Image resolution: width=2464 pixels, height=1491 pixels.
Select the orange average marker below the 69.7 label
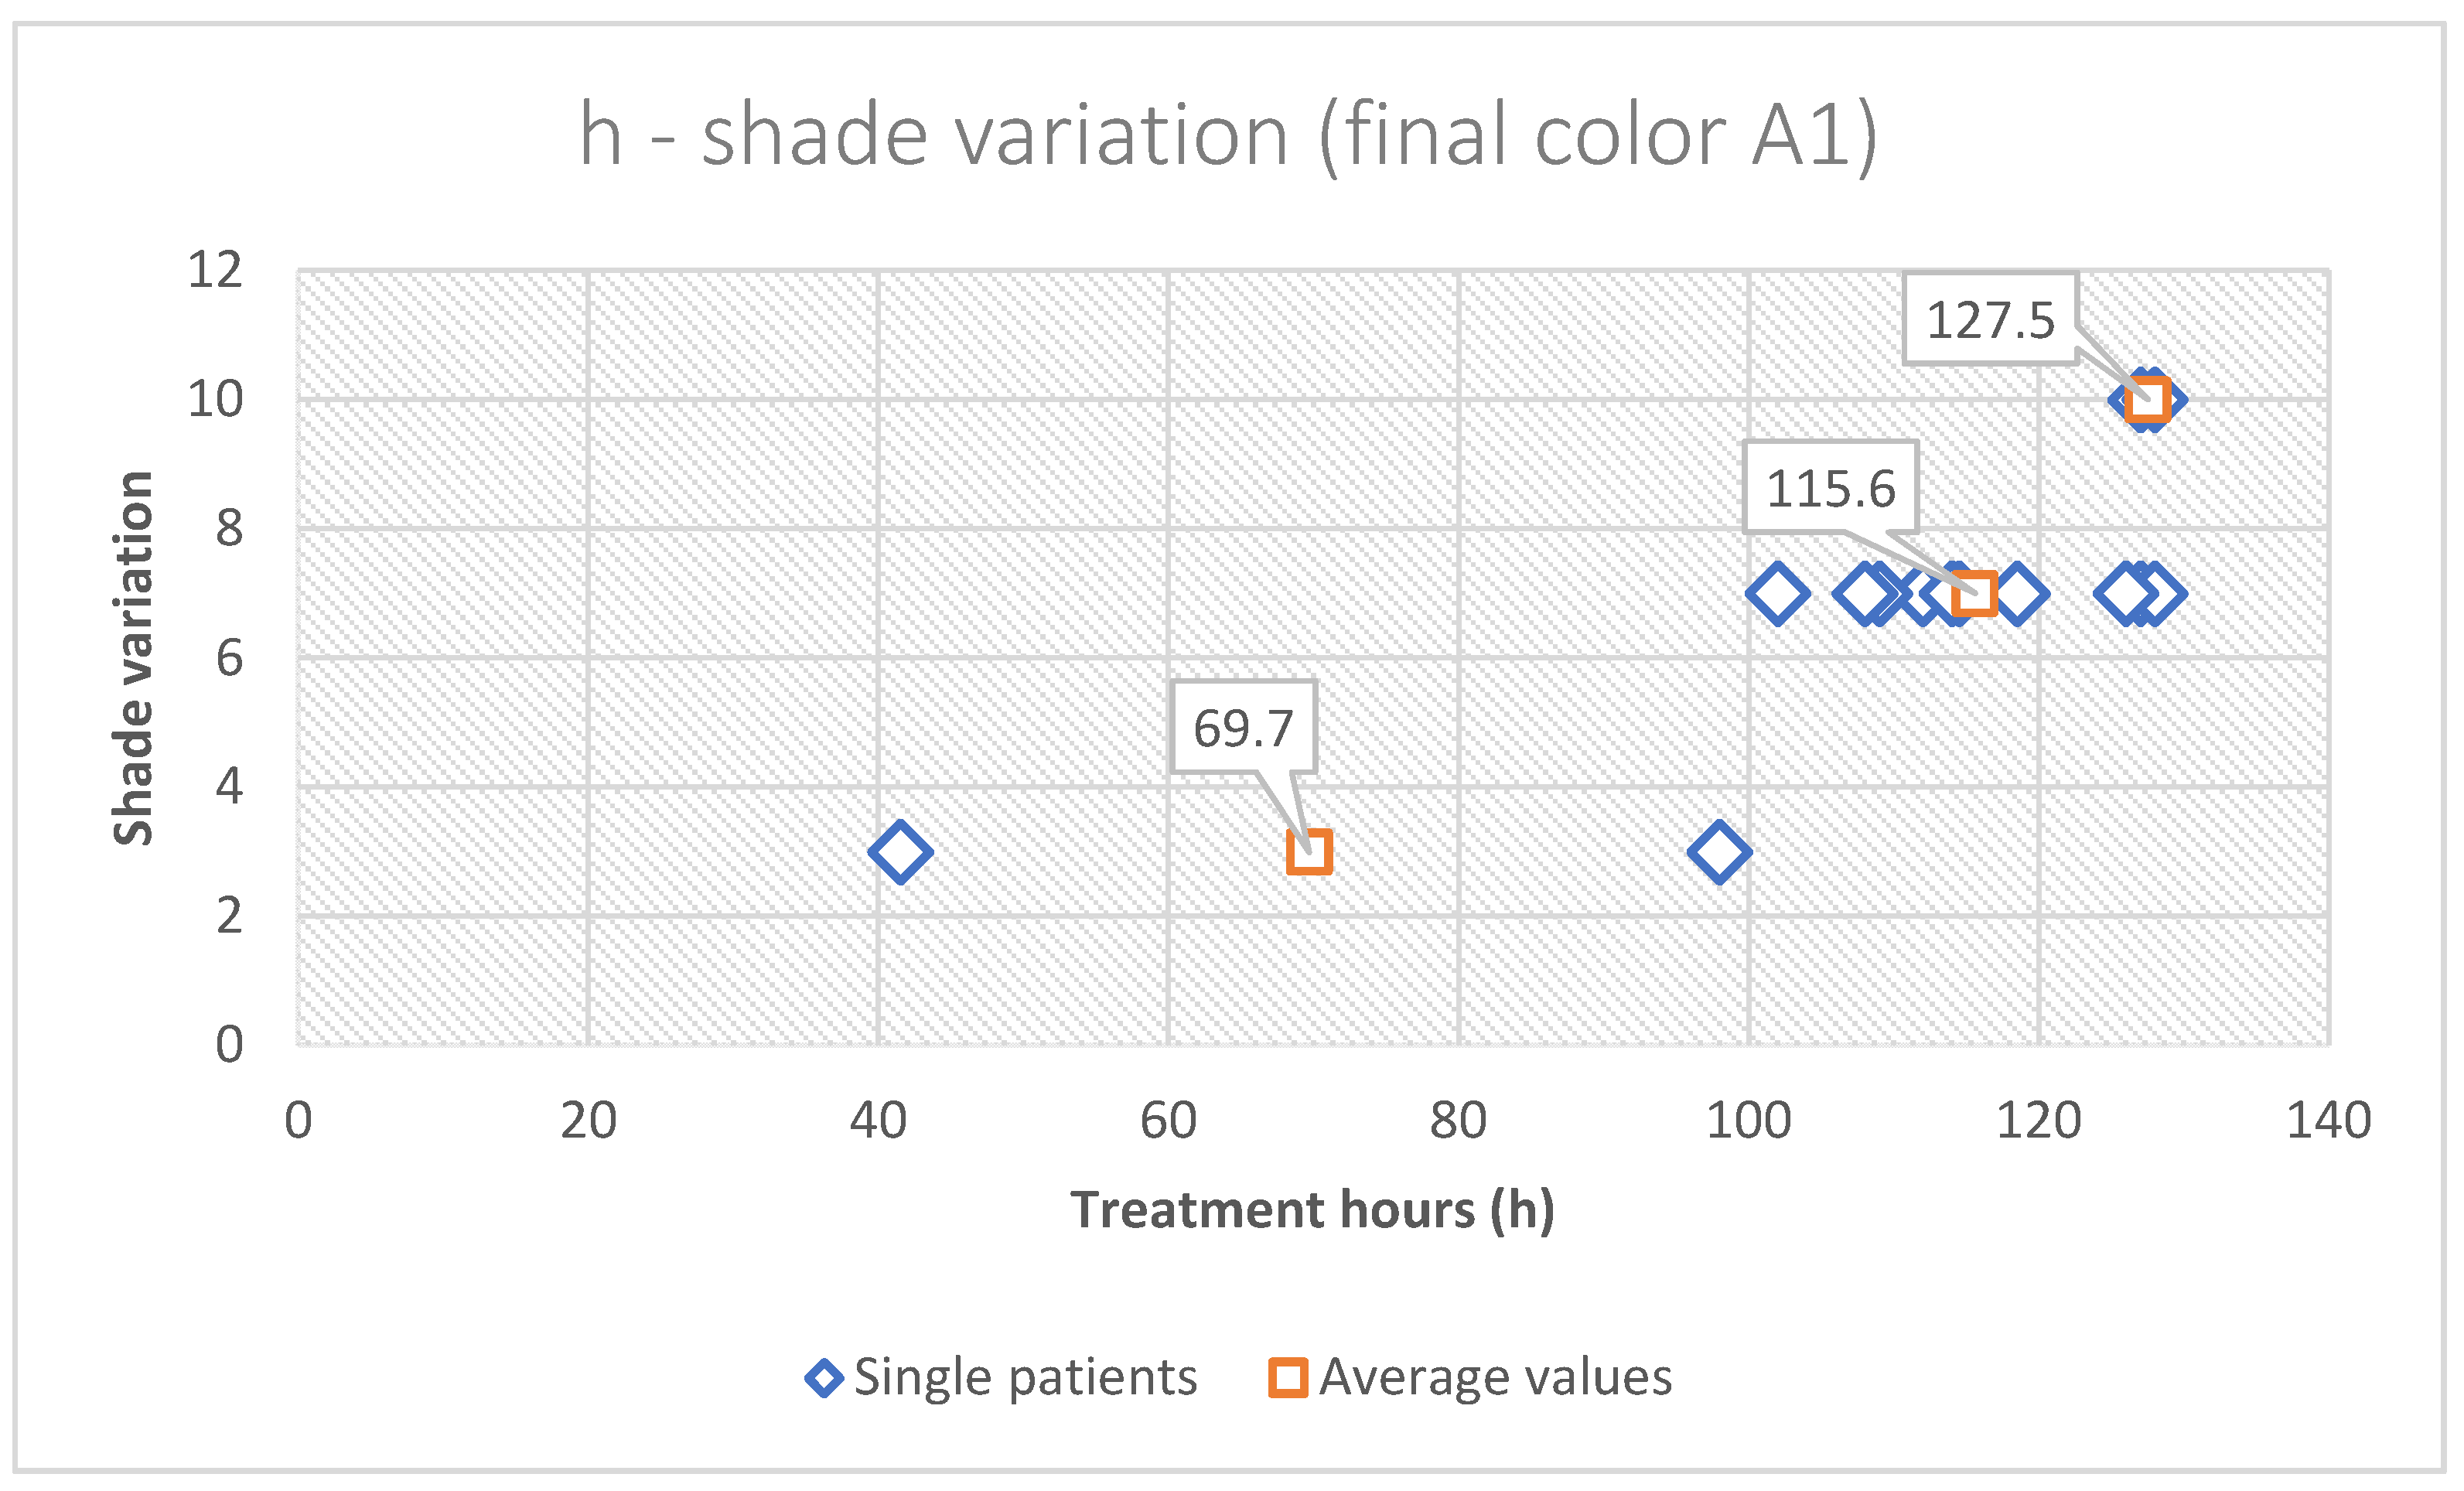coord(1308,852)
